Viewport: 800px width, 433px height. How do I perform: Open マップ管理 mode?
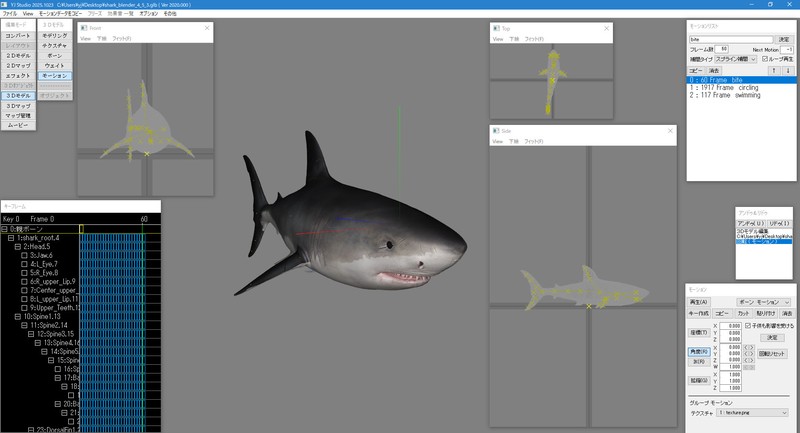pos(18,116)
